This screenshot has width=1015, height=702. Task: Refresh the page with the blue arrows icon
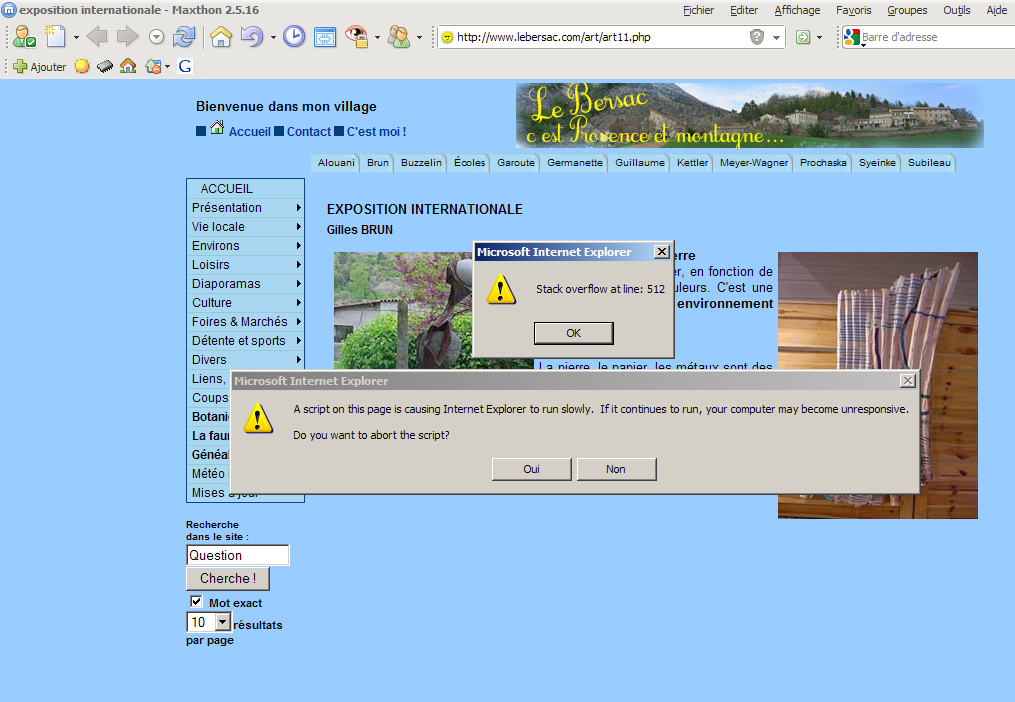point(184,37)
